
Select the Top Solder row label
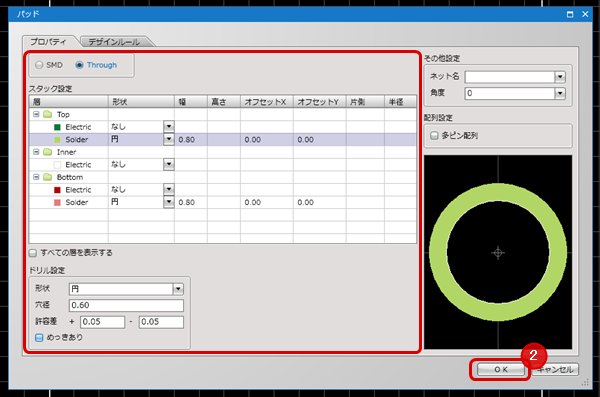[77, 140]
